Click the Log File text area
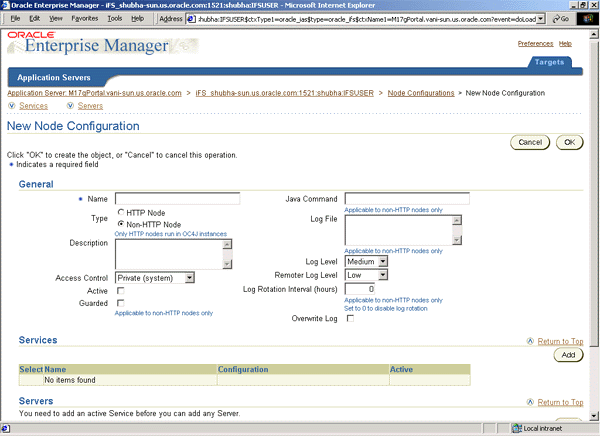The image size is (600, 436). click(x=398, y=230)
